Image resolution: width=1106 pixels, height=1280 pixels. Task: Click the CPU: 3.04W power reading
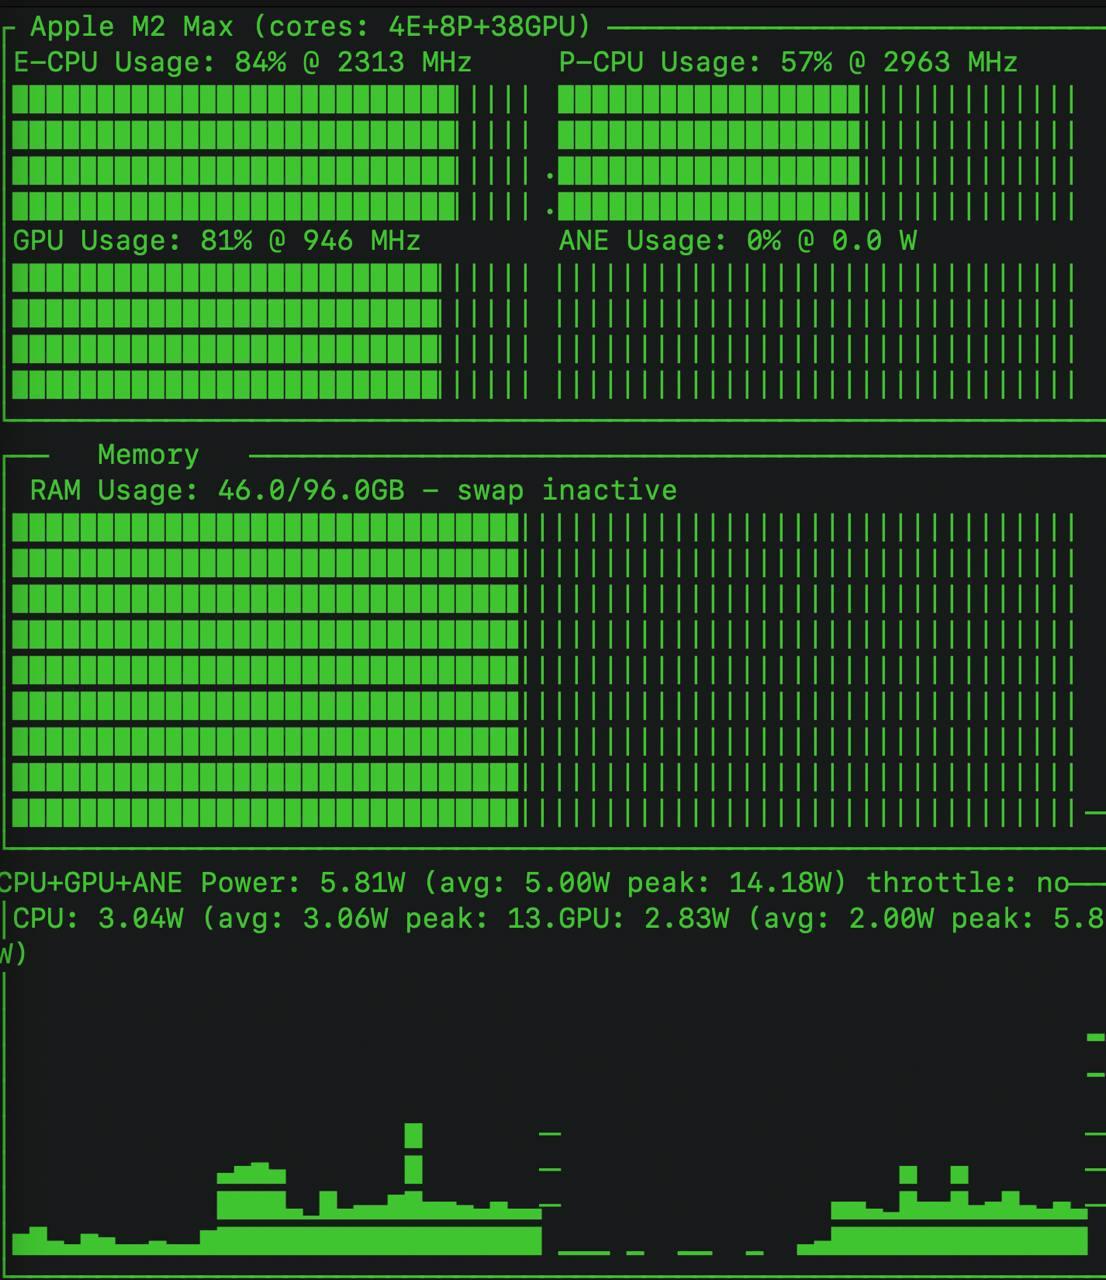tap(98, 918)
